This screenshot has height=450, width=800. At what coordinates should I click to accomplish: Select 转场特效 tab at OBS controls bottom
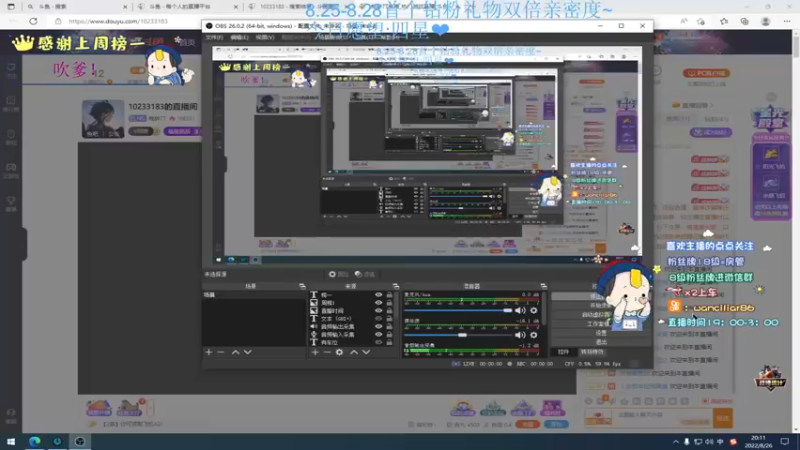591,352
